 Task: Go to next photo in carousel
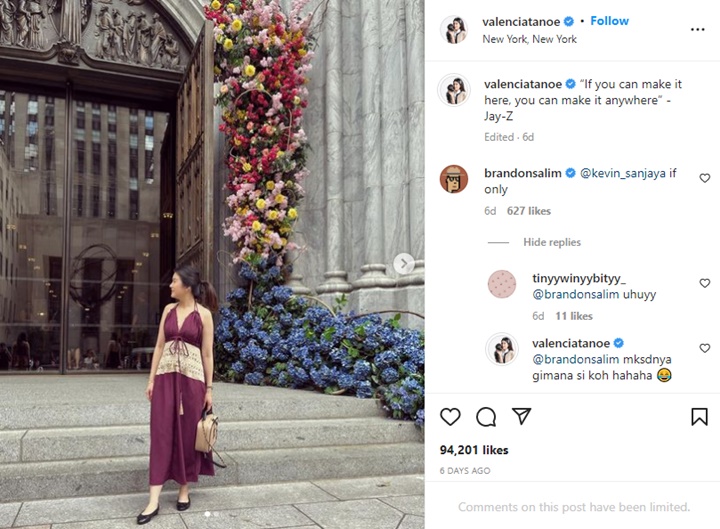point(403,264)
